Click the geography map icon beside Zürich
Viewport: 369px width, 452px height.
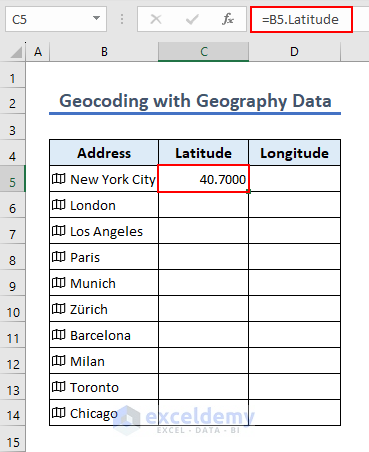(59, 309)
